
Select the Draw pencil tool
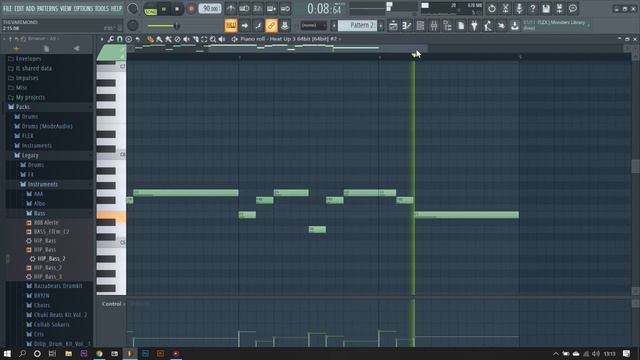(150, 39)
